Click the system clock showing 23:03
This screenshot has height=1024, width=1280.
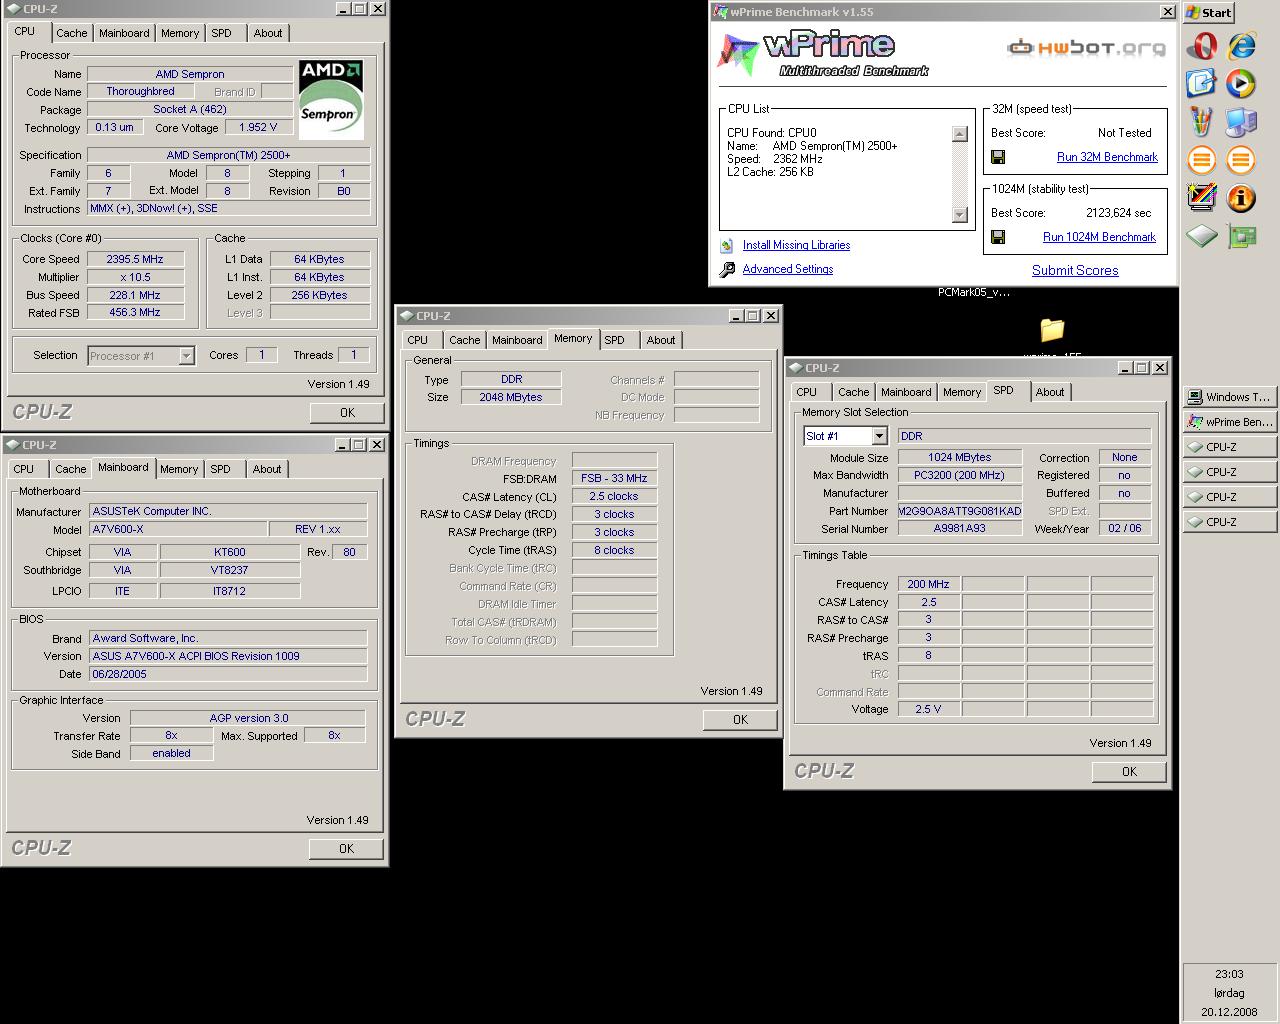coord(1229,974)
